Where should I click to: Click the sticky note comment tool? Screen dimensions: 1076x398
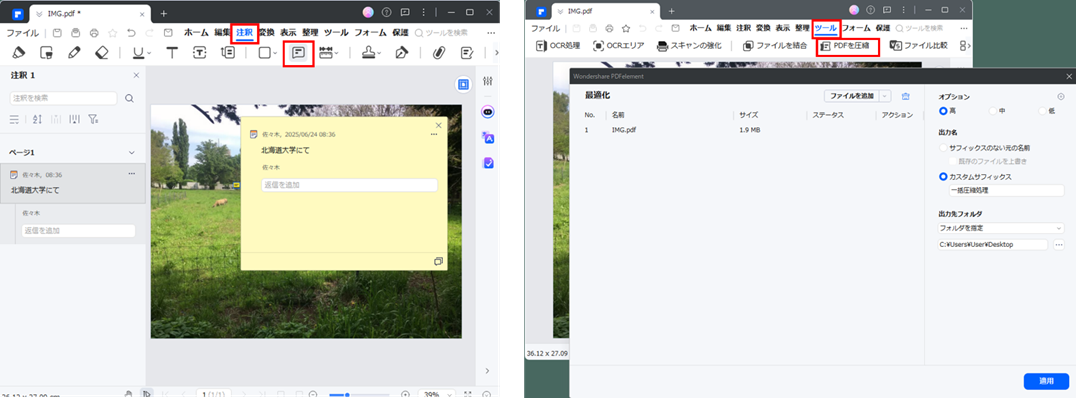[299, 53]
